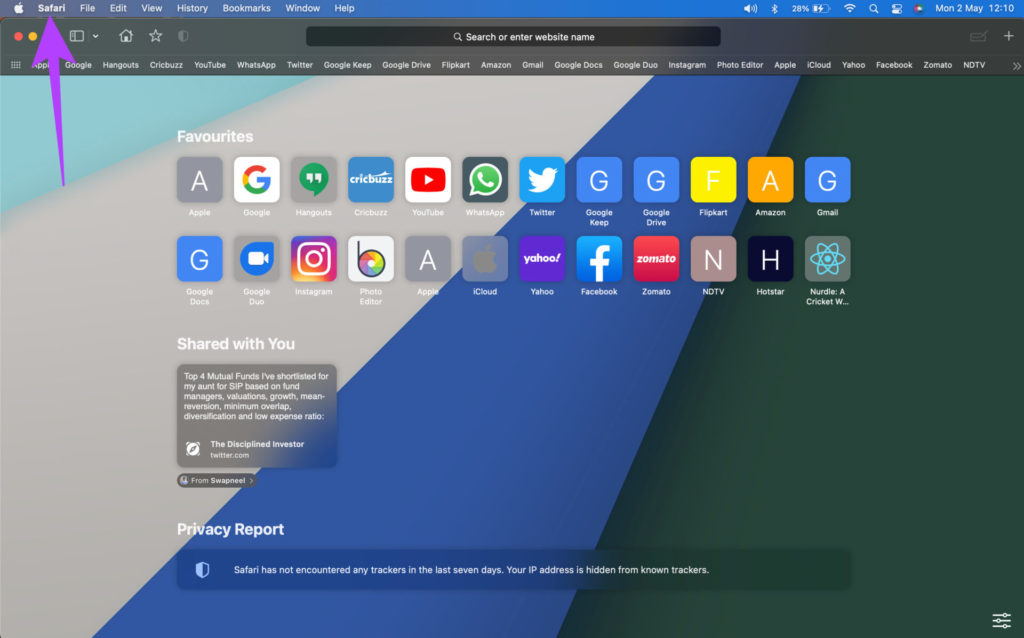Open the Google Drive favourite icon
Viewport: 1024px width, 638px height.
point(656,180)
